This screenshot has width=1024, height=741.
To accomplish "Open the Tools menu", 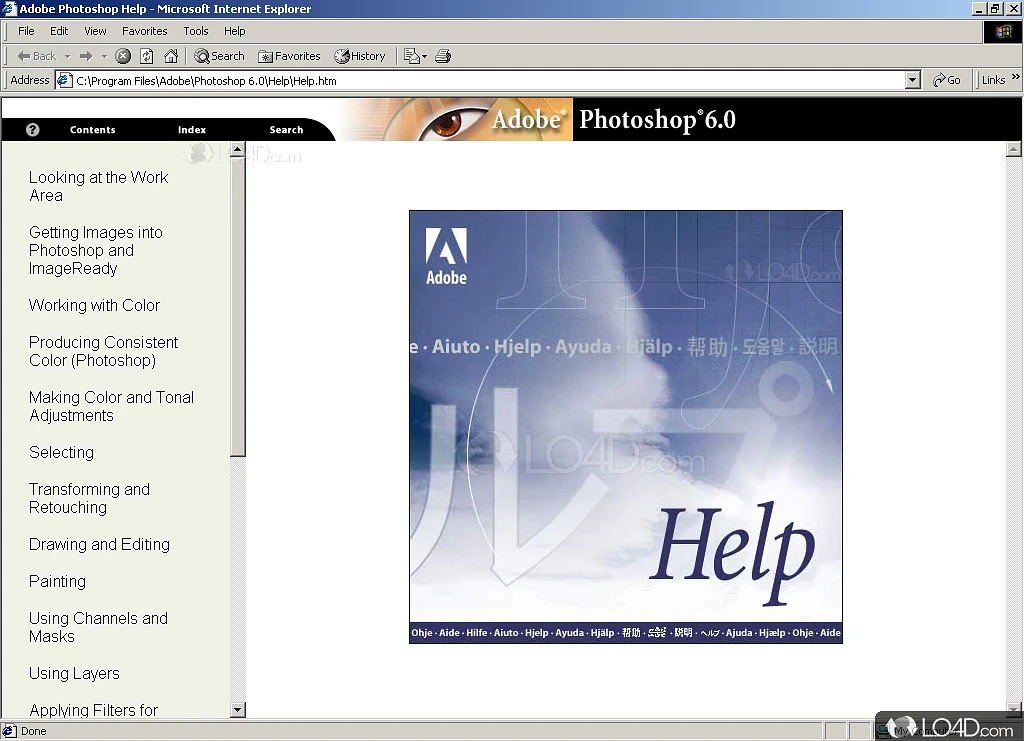I will coord(195,31).
